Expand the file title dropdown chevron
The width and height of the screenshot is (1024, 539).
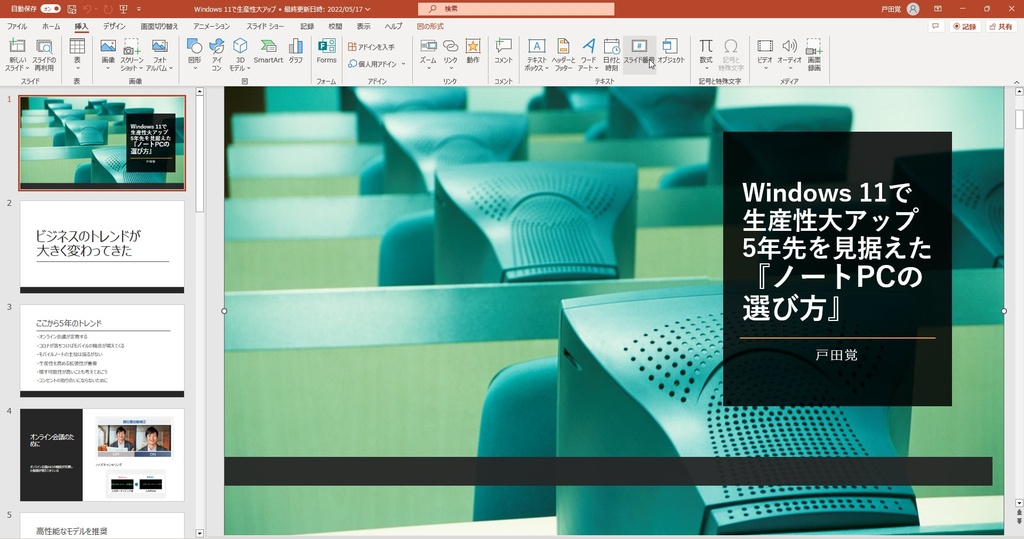pos(368,9)
